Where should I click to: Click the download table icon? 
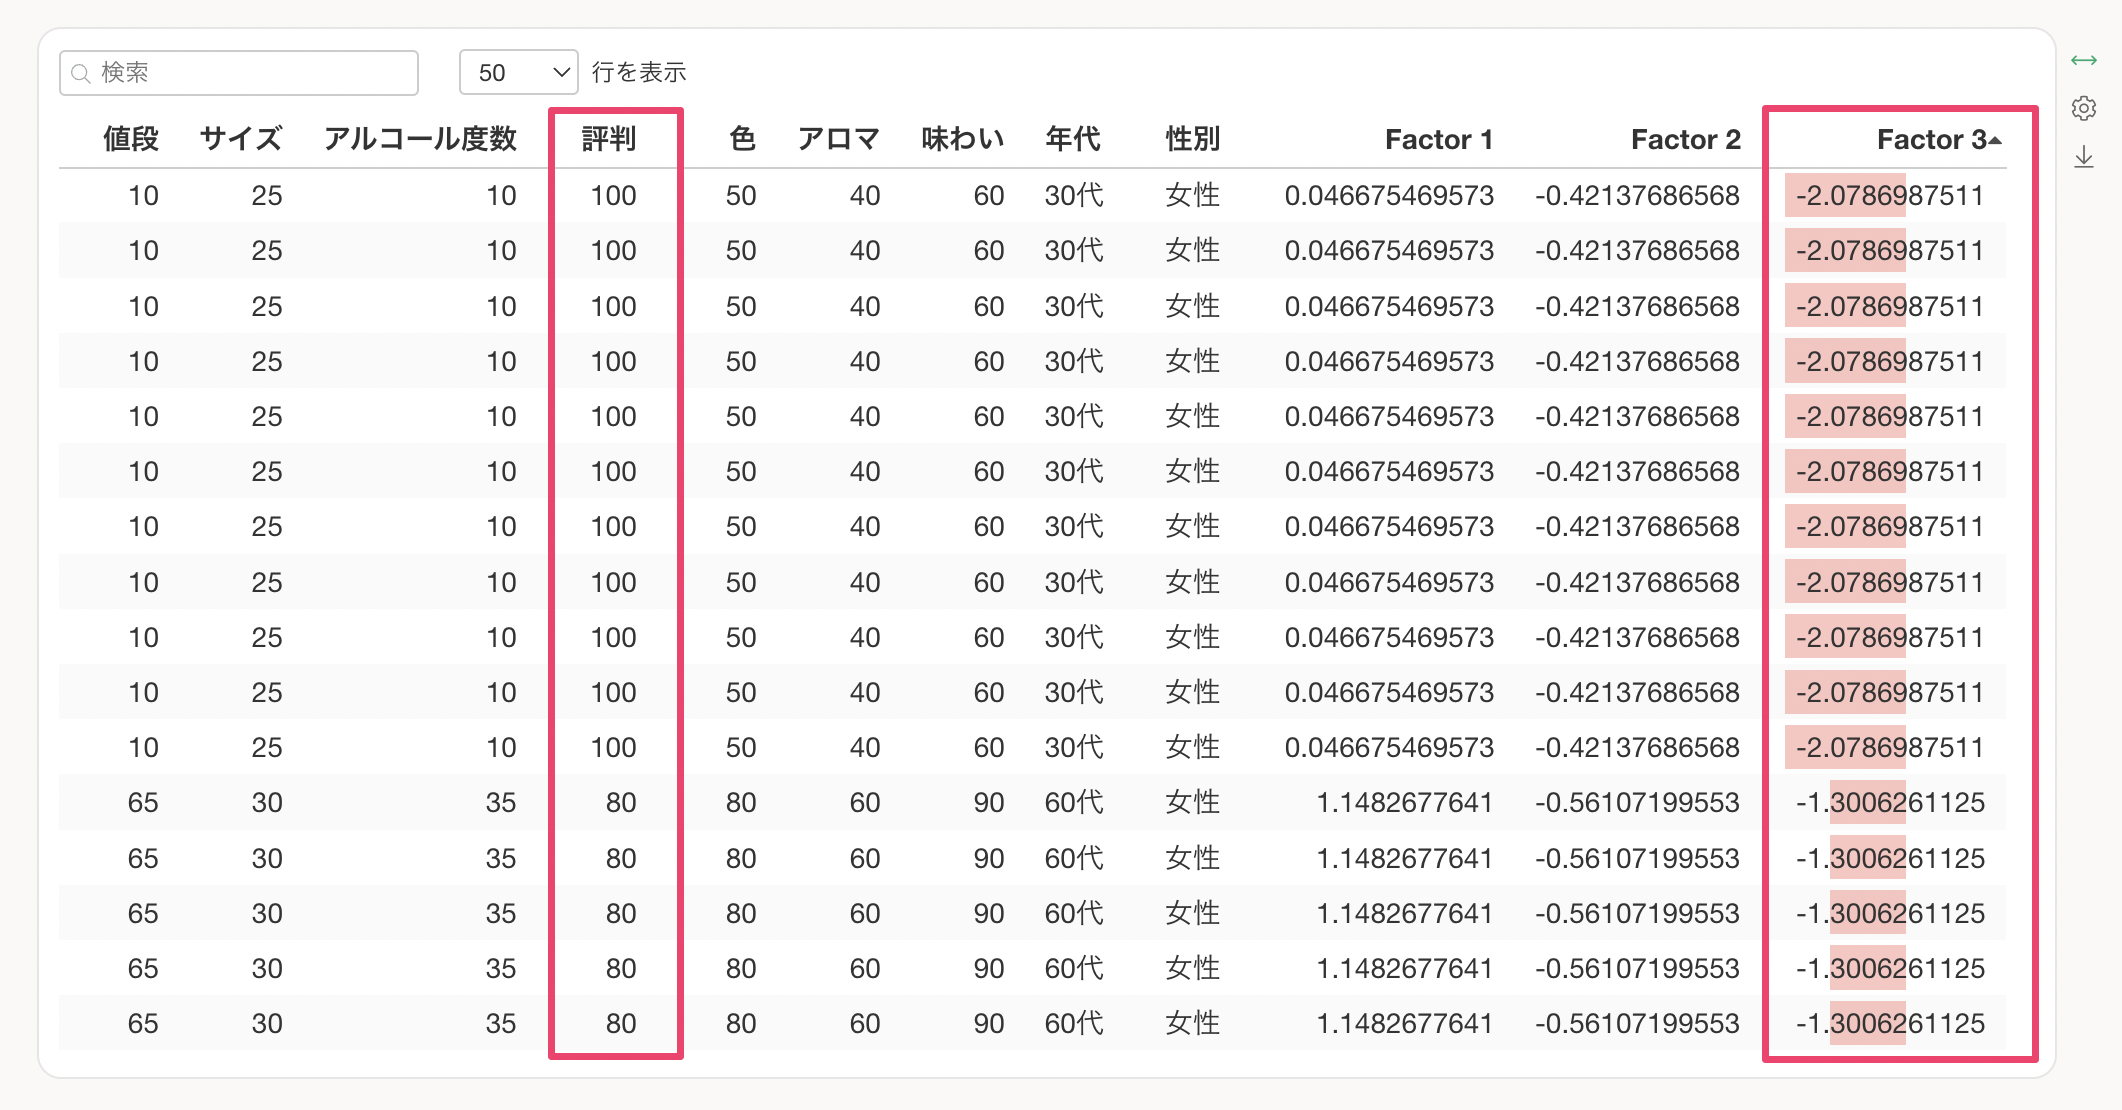tap(2084, 157)
